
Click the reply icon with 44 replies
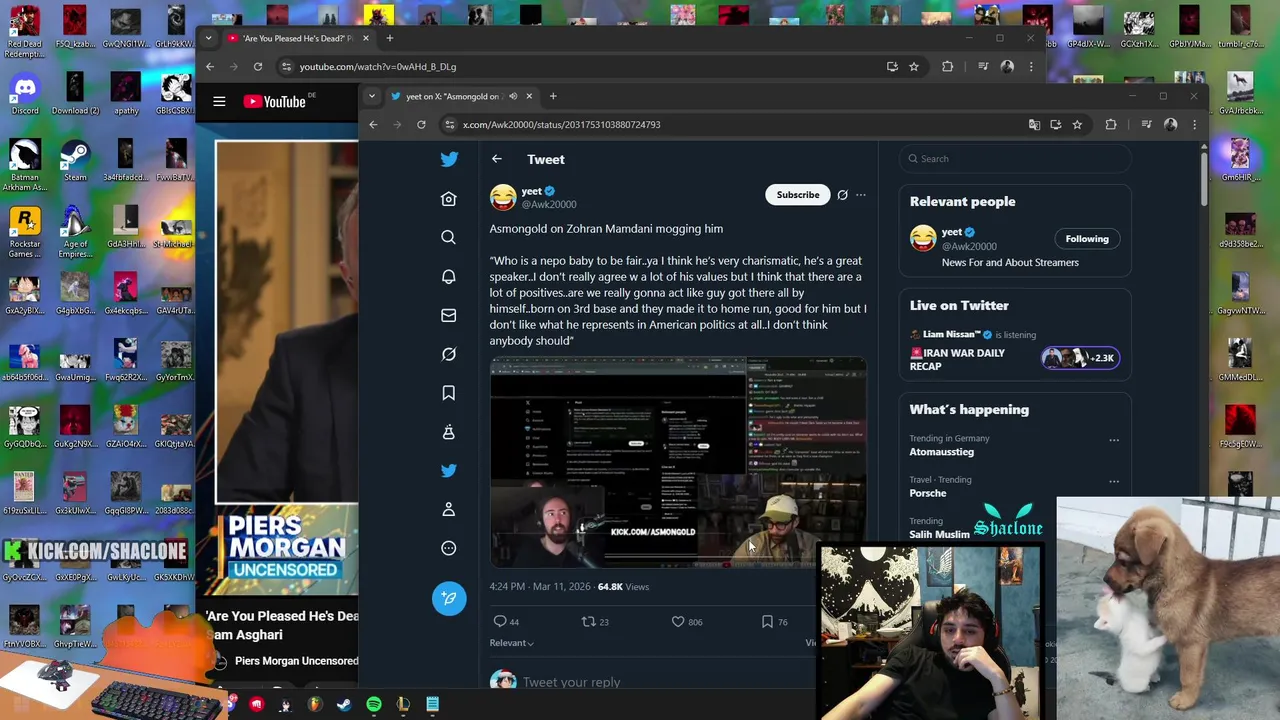click(x=500, y=622)
